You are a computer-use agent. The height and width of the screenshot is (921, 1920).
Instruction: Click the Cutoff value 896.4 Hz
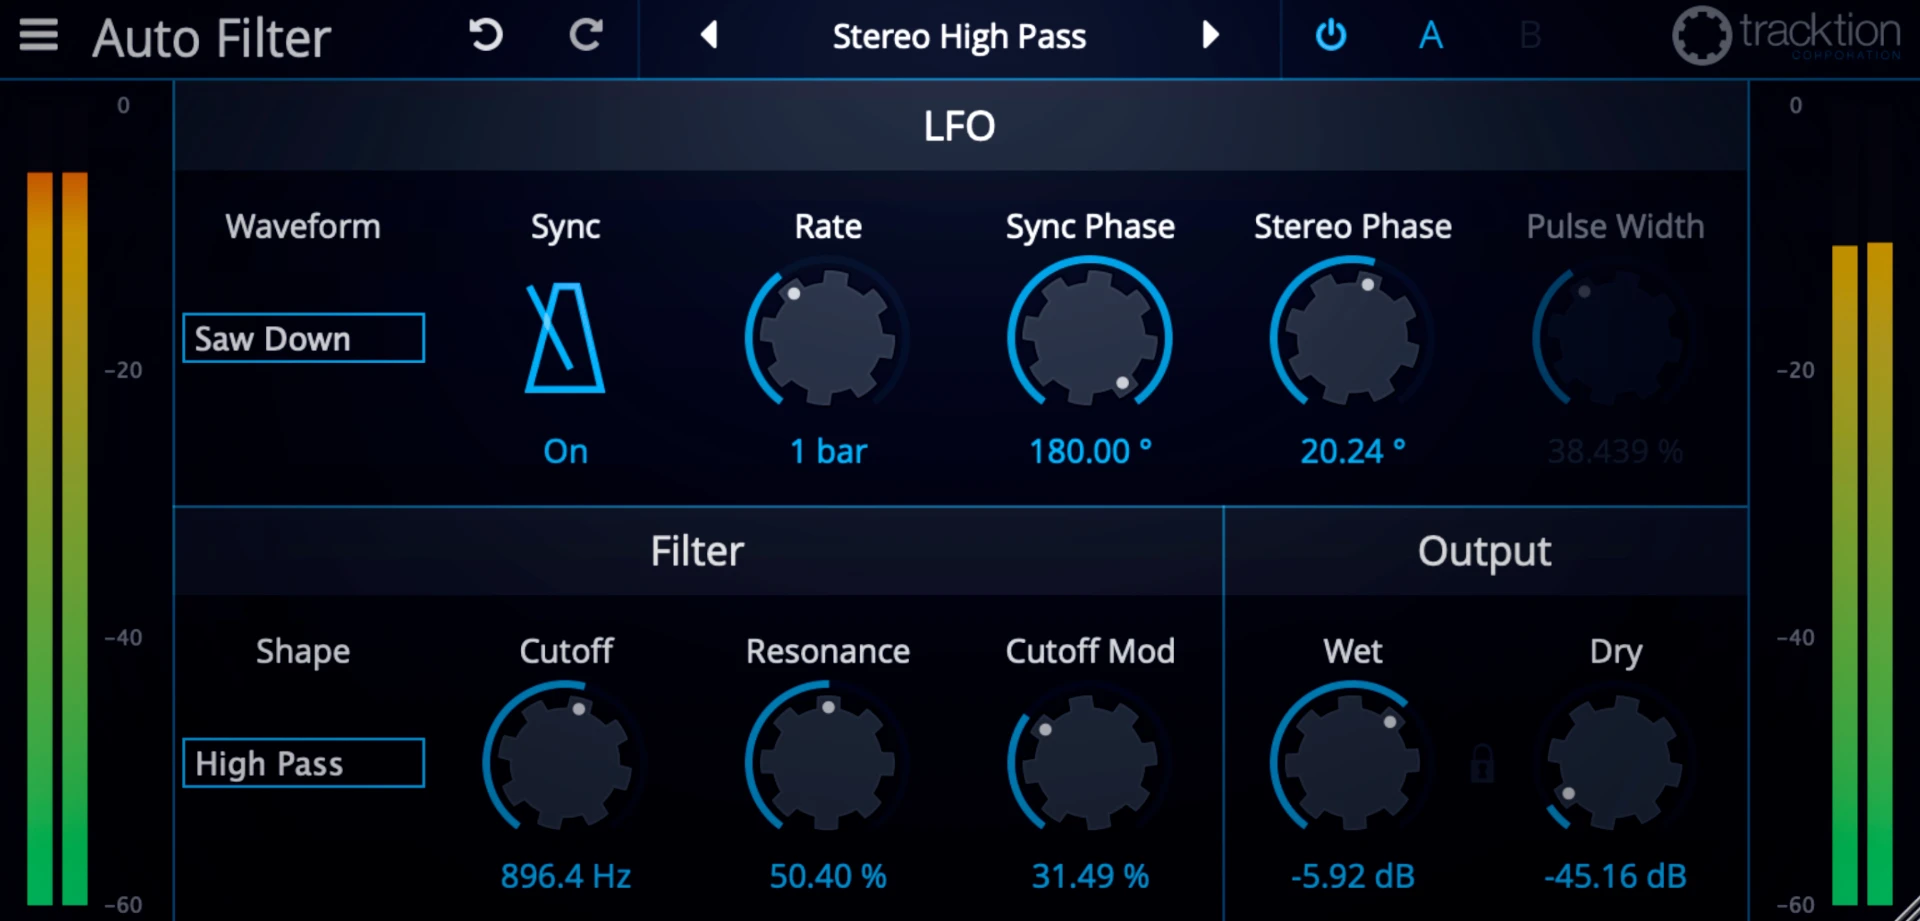click(565, 876)
